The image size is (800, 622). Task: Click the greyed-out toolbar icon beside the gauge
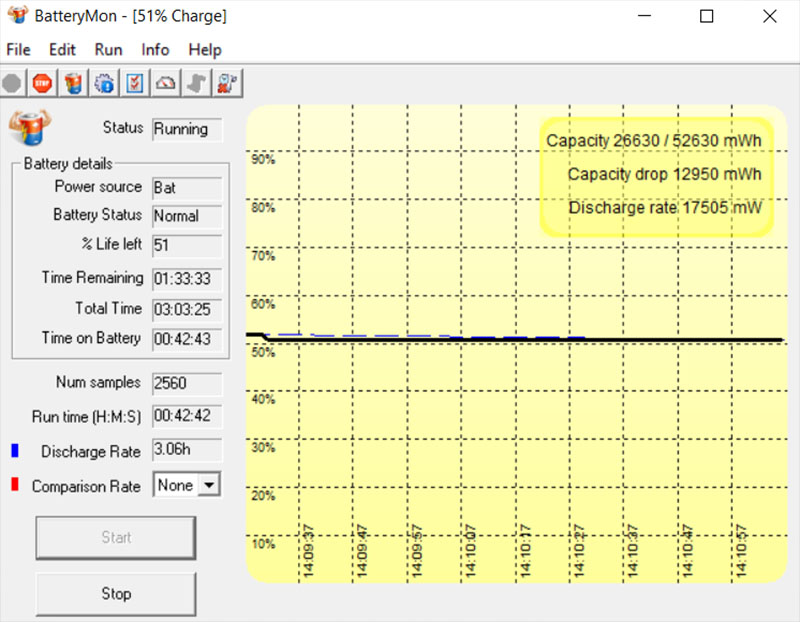pos(197,83)
